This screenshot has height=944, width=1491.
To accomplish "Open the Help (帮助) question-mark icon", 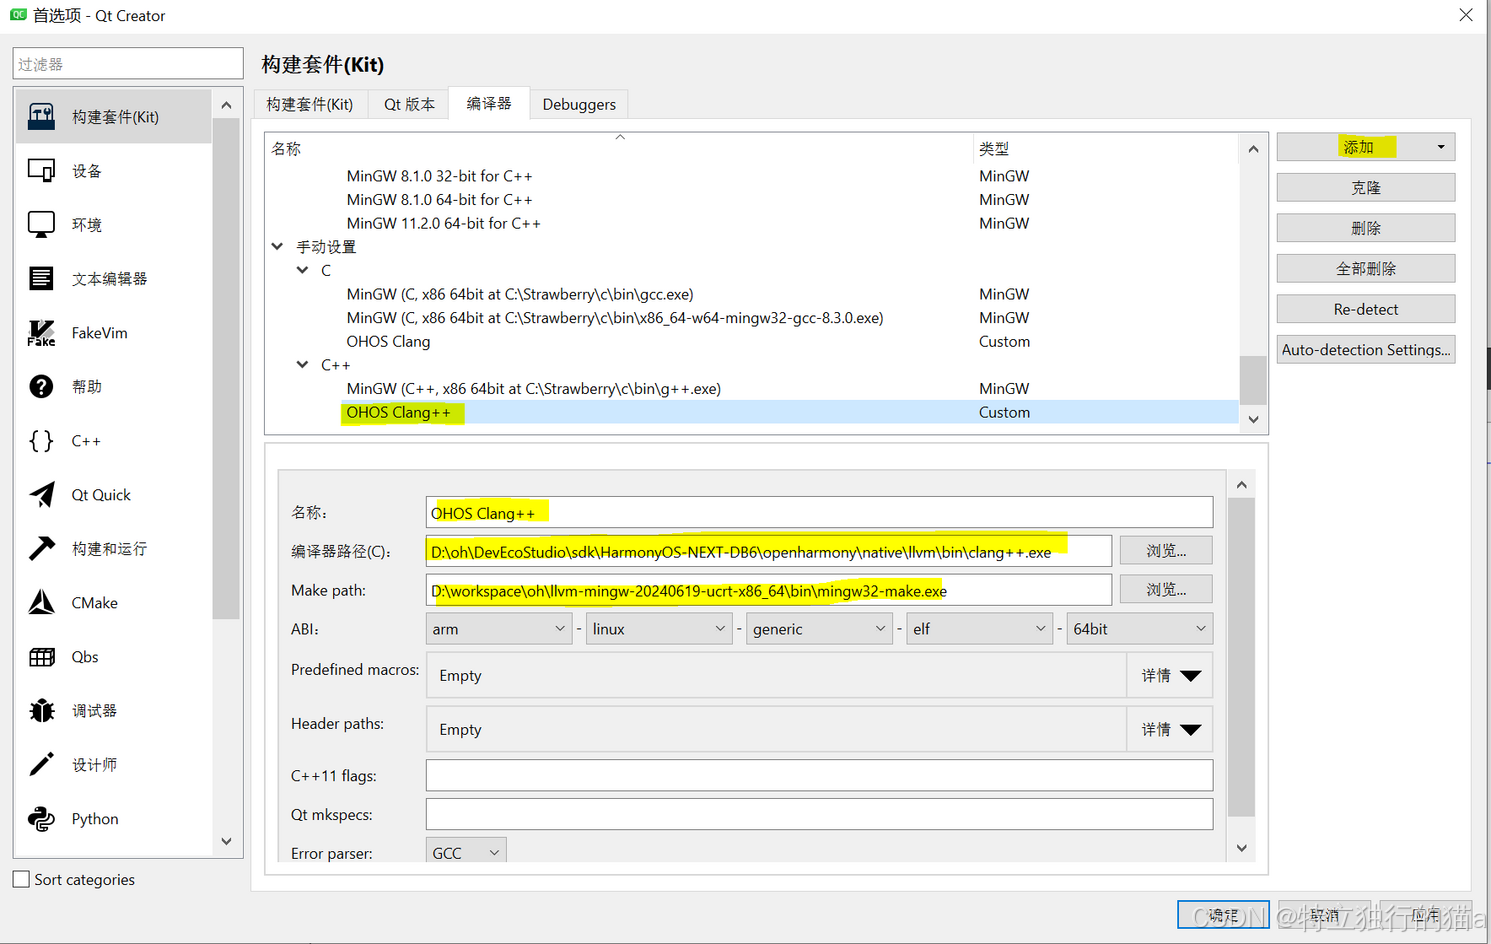I will [41, 386].
